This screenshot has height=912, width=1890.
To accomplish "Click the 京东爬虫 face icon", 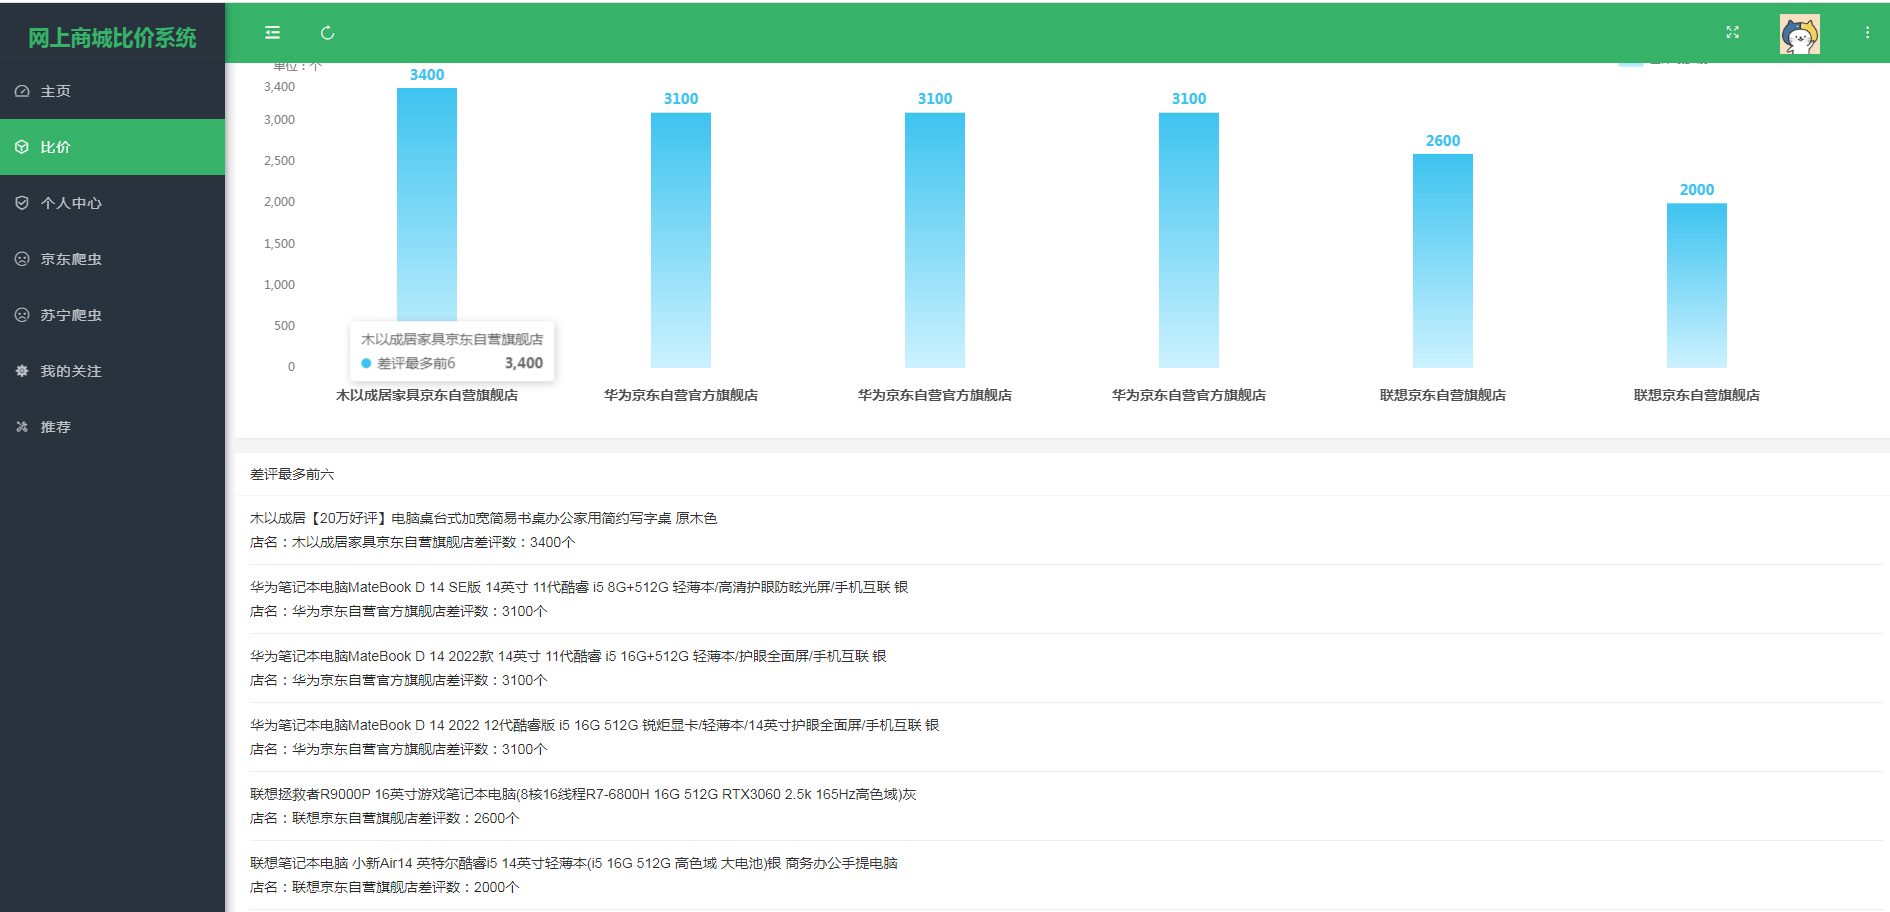I will pyautogui.click(x=22, y=259).
